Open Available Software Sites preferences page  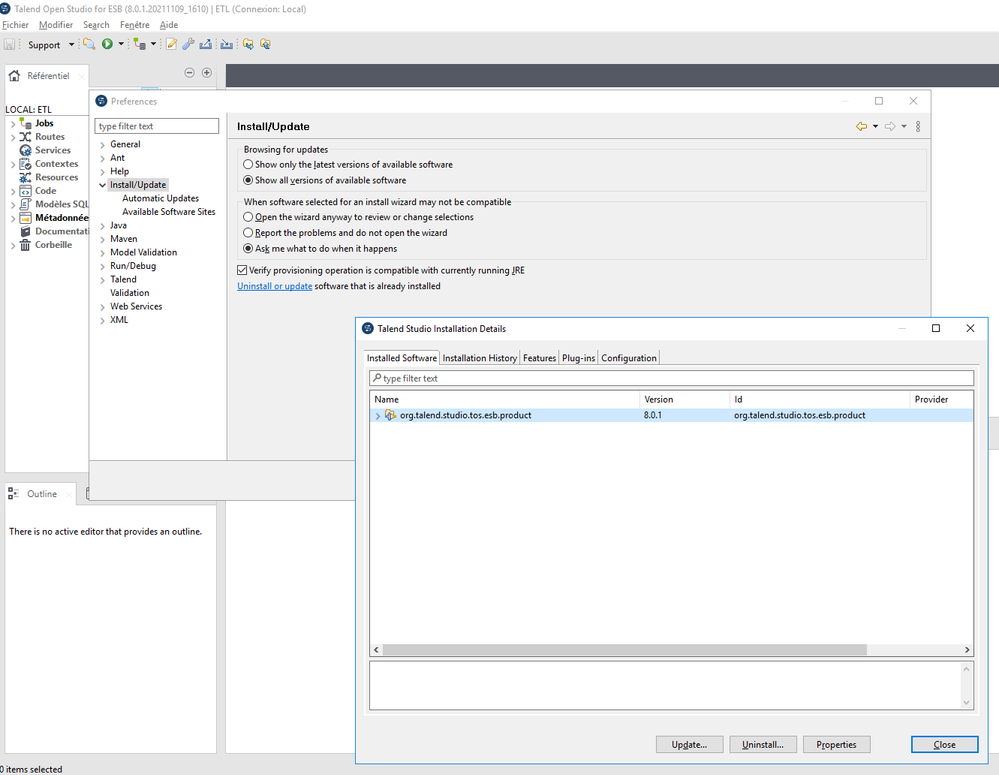(x=169, y=212)
